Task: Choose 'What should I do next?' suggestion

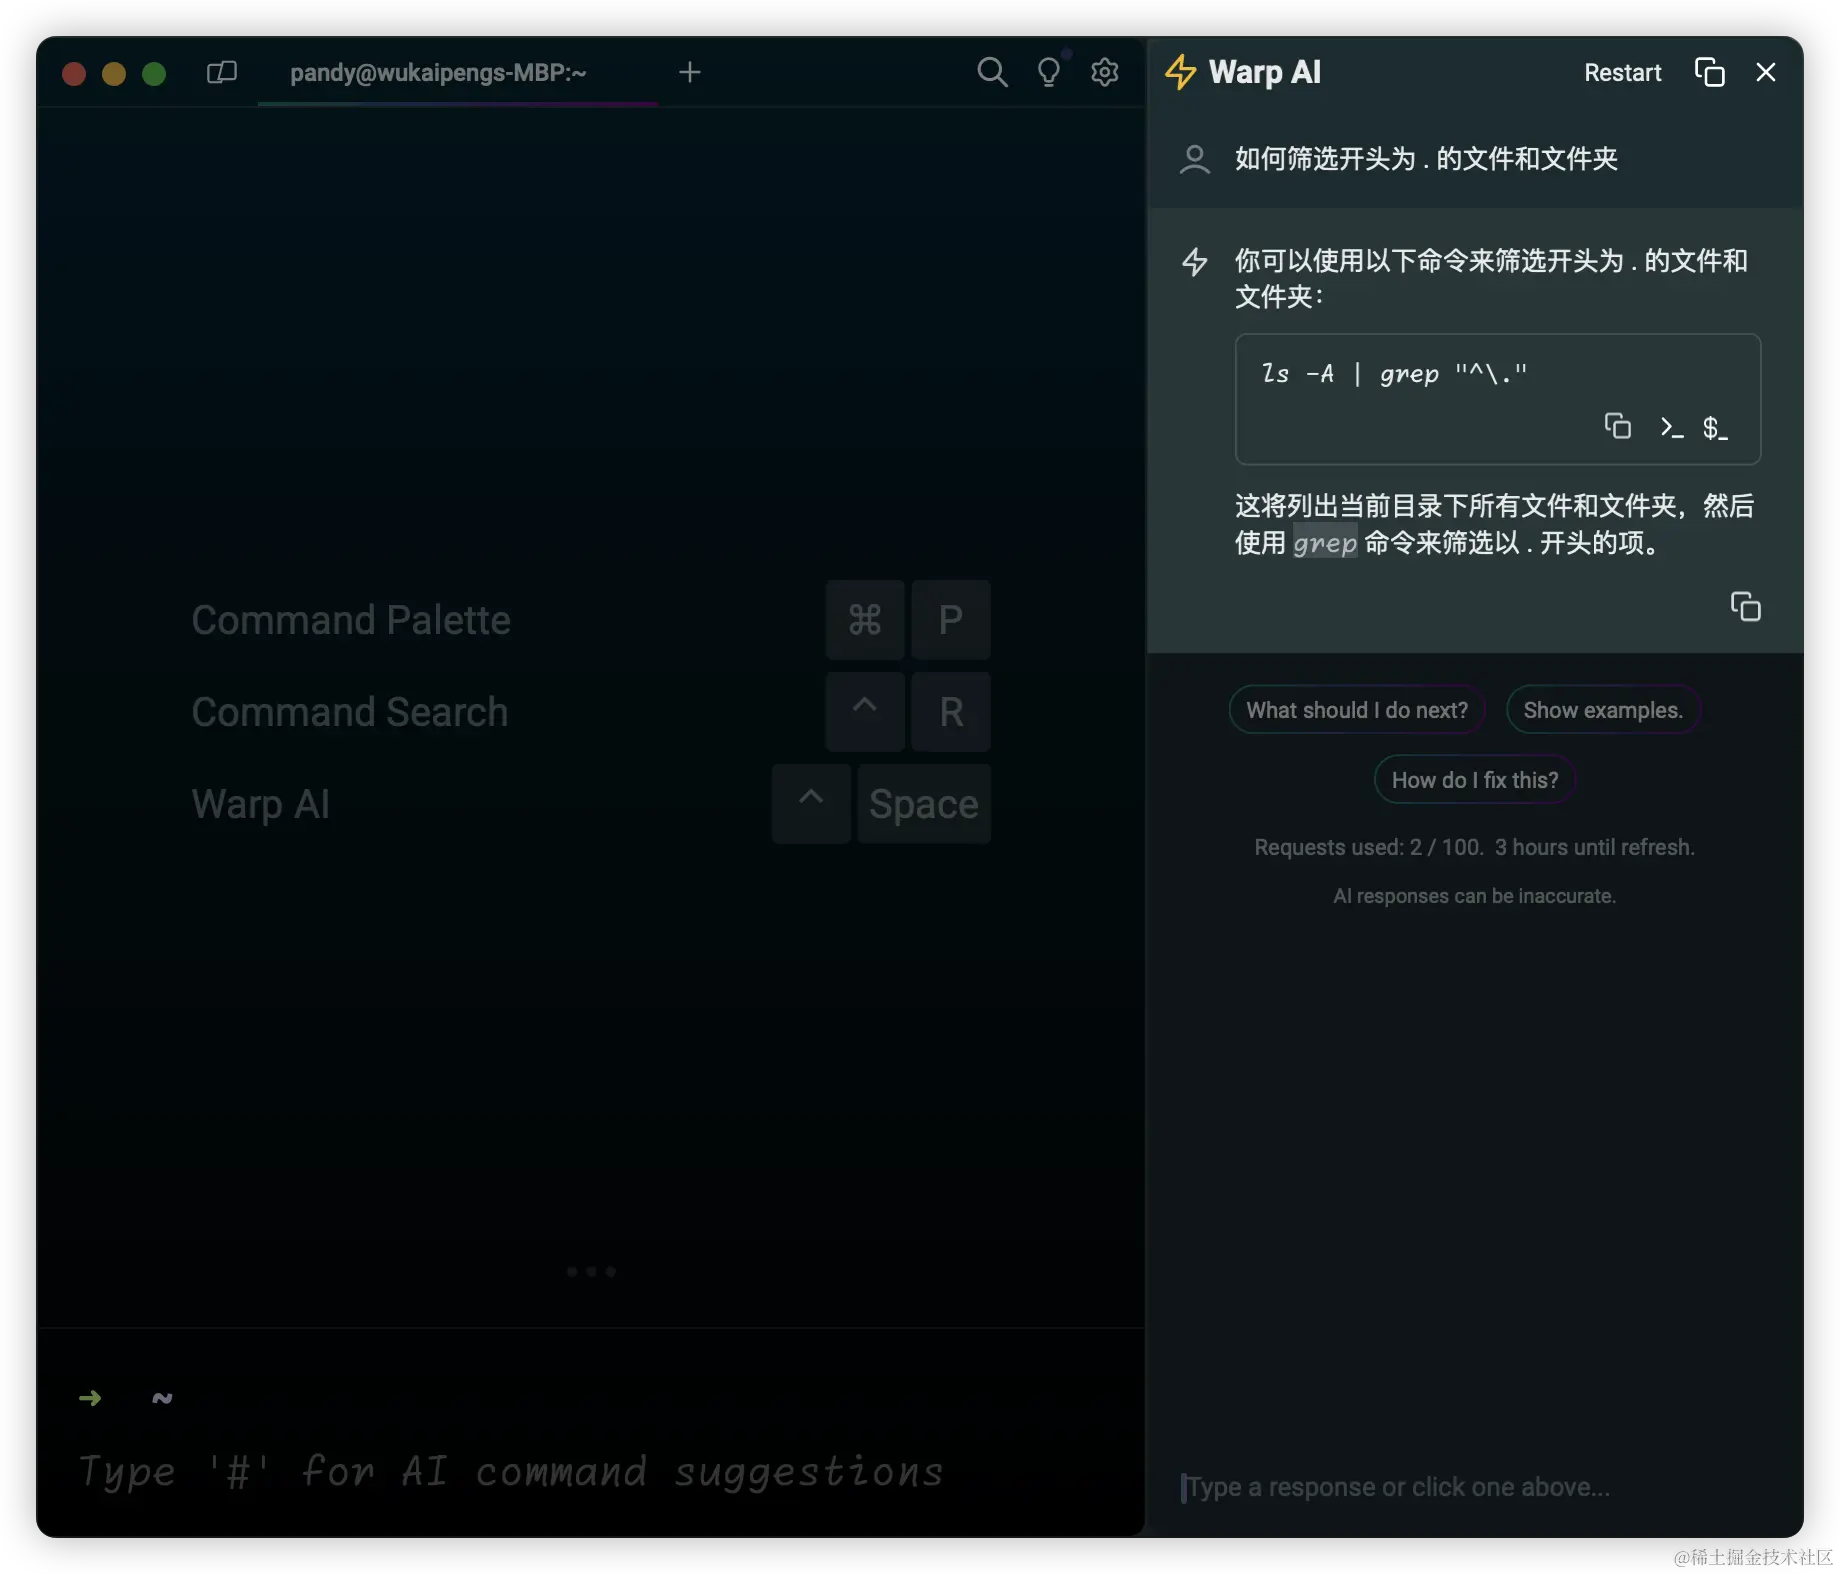Action: pyautogui.click(x=1357, y=710)
